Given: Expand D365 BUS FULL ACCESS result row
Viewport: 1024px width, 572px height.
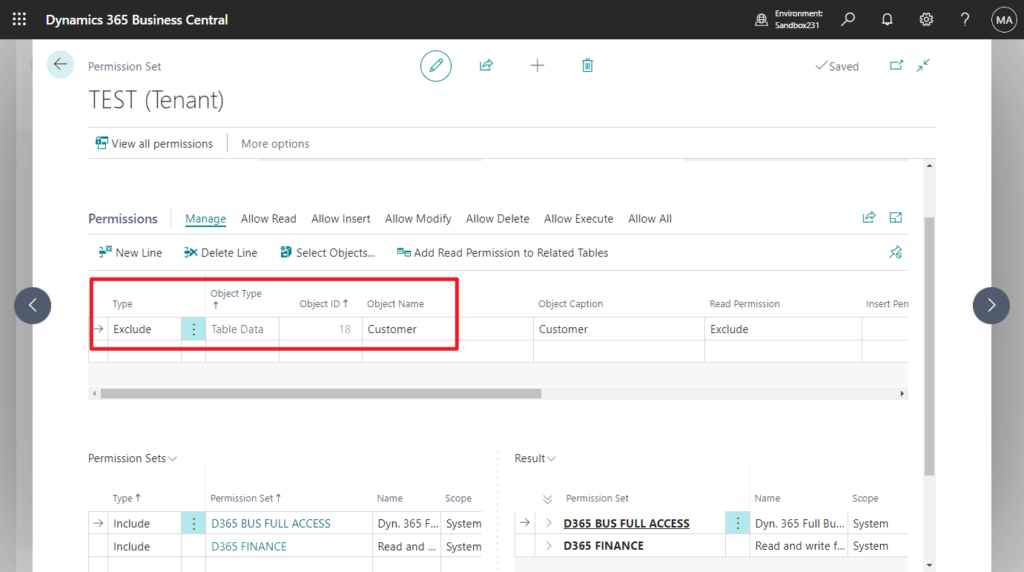Looking at the screenshot, I should 549,523.
